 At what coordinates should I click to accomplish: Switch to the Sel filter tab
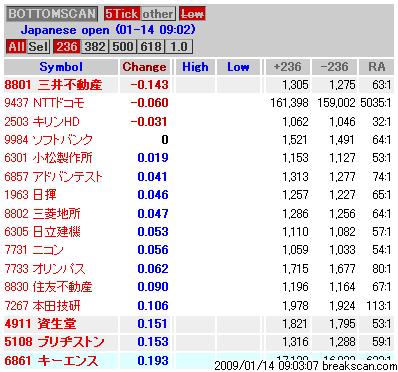(x=38, y=46)
